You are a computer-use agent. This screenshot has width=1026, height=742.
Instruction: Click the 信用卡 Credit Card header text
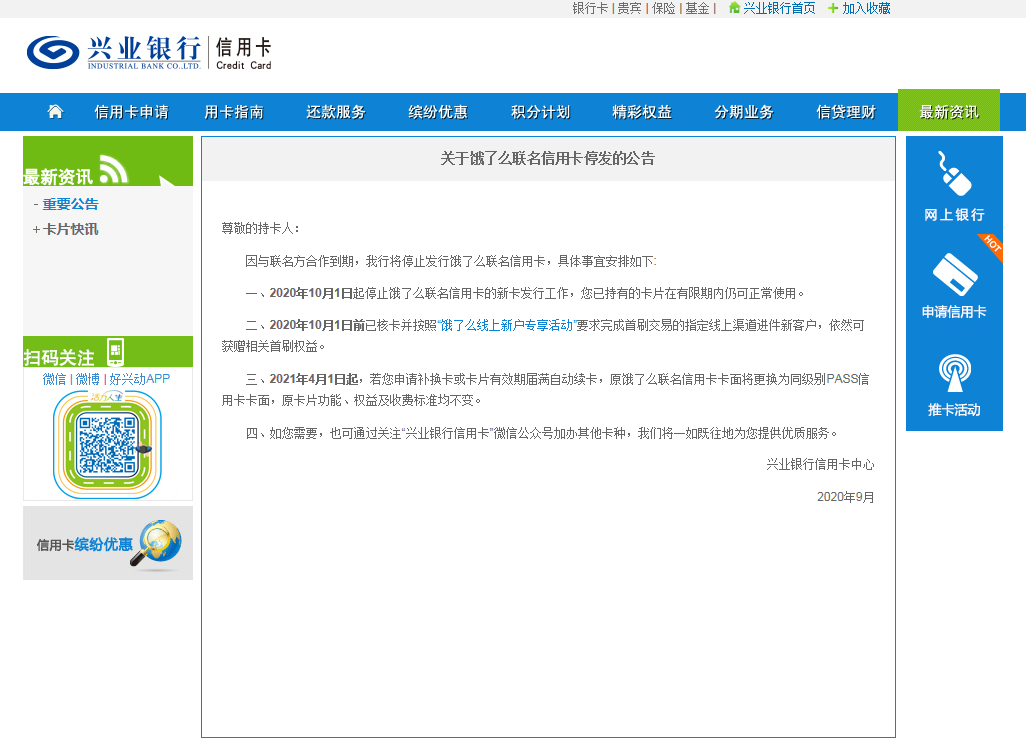pos(243,53)
